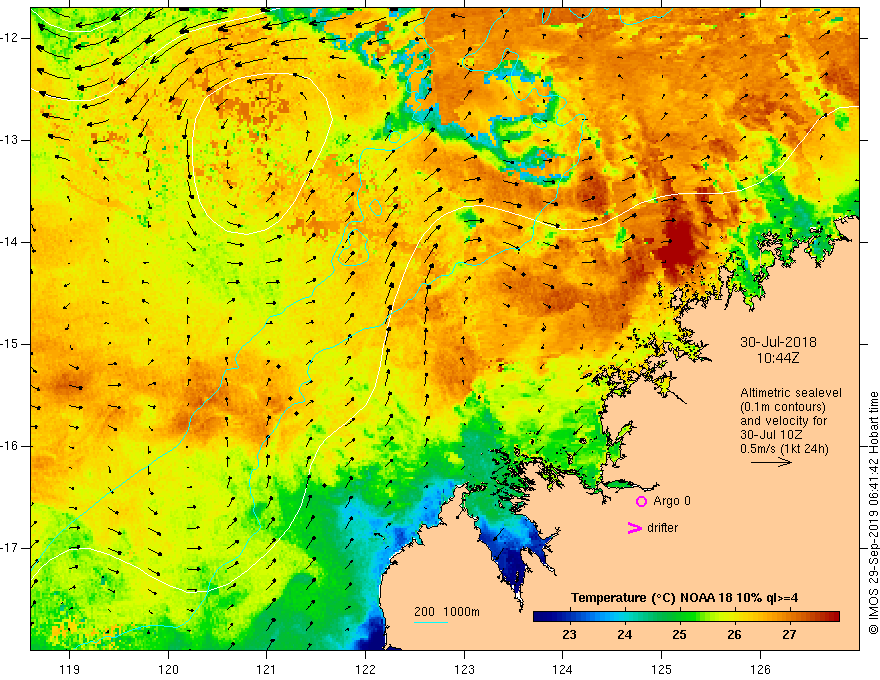Click the latitude label -12
Viewport: 880px width, 680px height.
10,38
